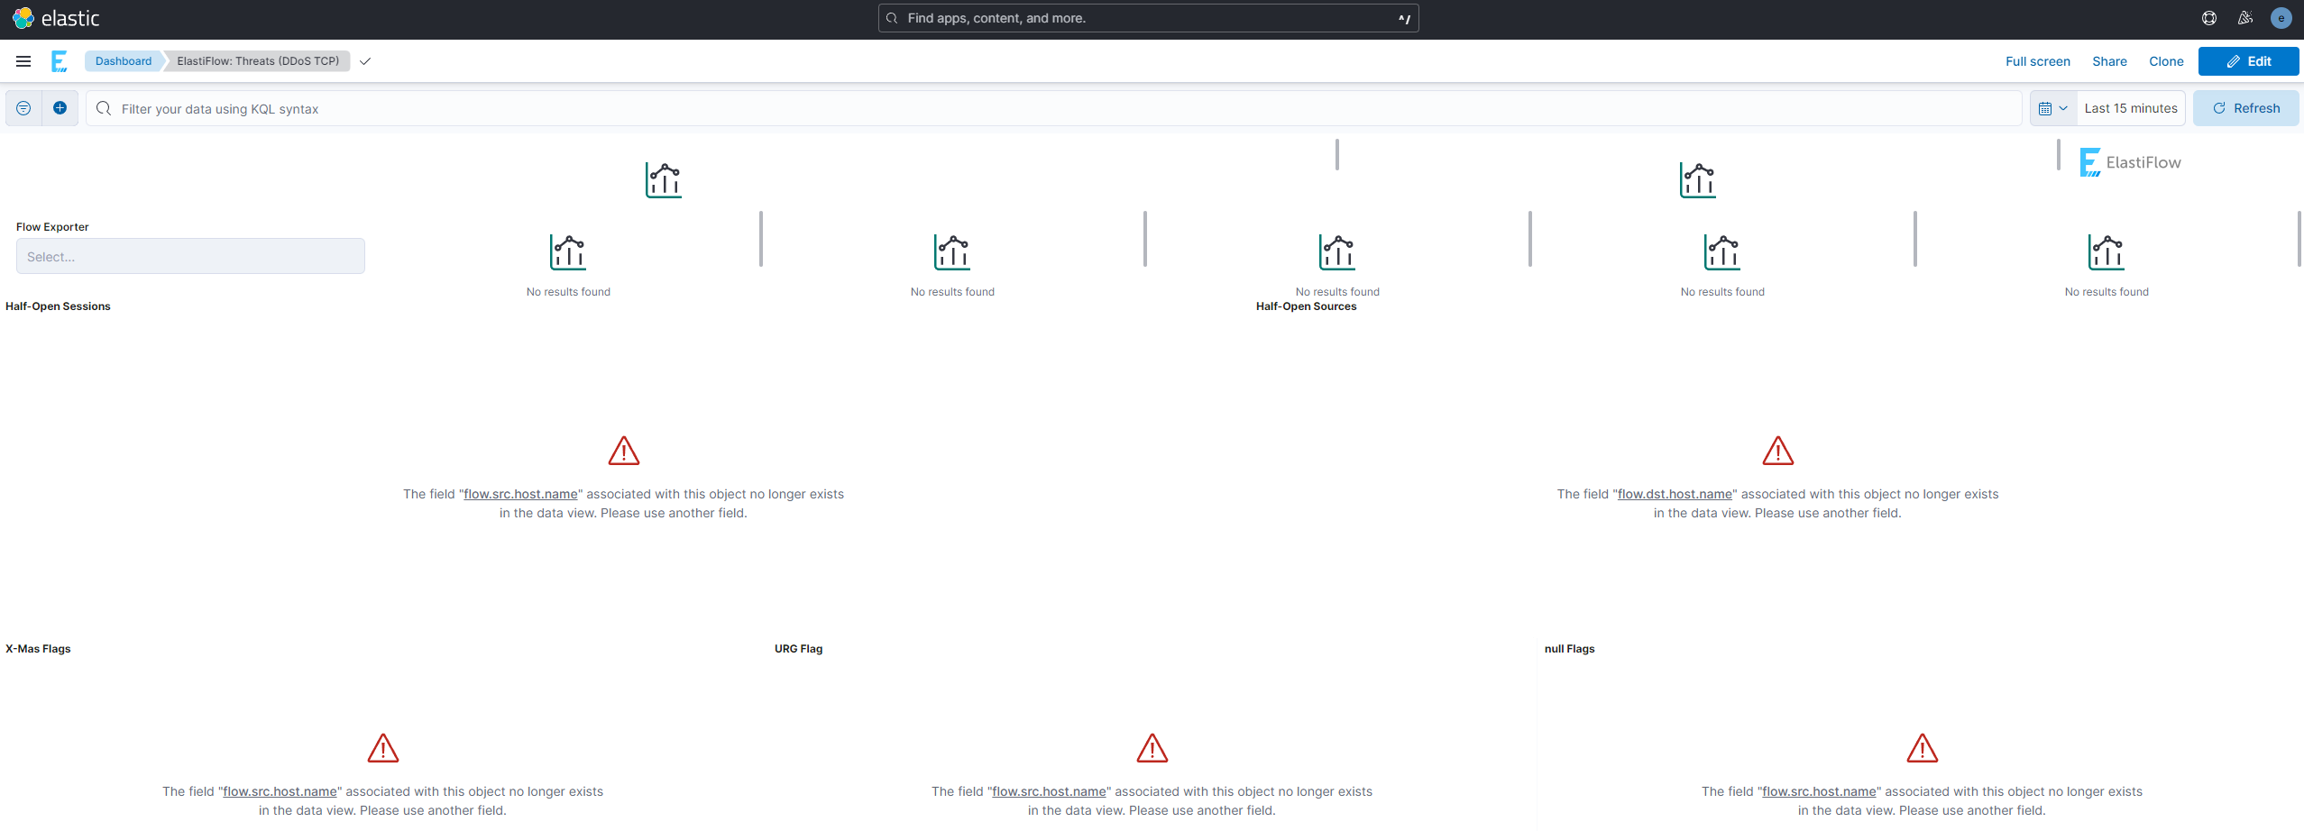The image size is (2304, 831).
Task: Click the KQL filter query input
Action: (x=1060, y=108)
